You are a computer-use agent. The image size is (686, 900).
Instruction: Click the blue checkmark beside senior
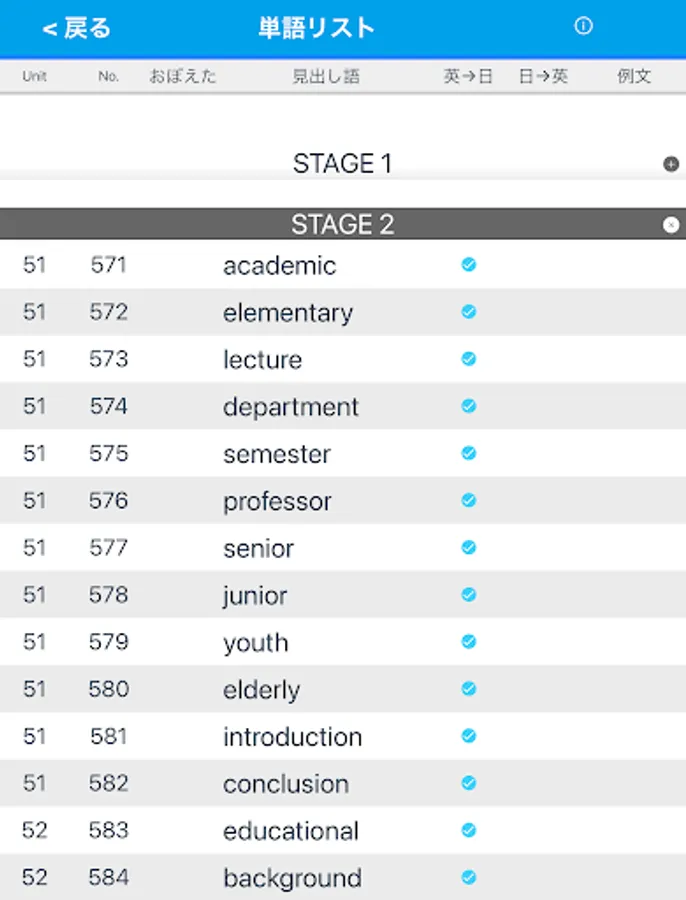click(x=468, y=547)
